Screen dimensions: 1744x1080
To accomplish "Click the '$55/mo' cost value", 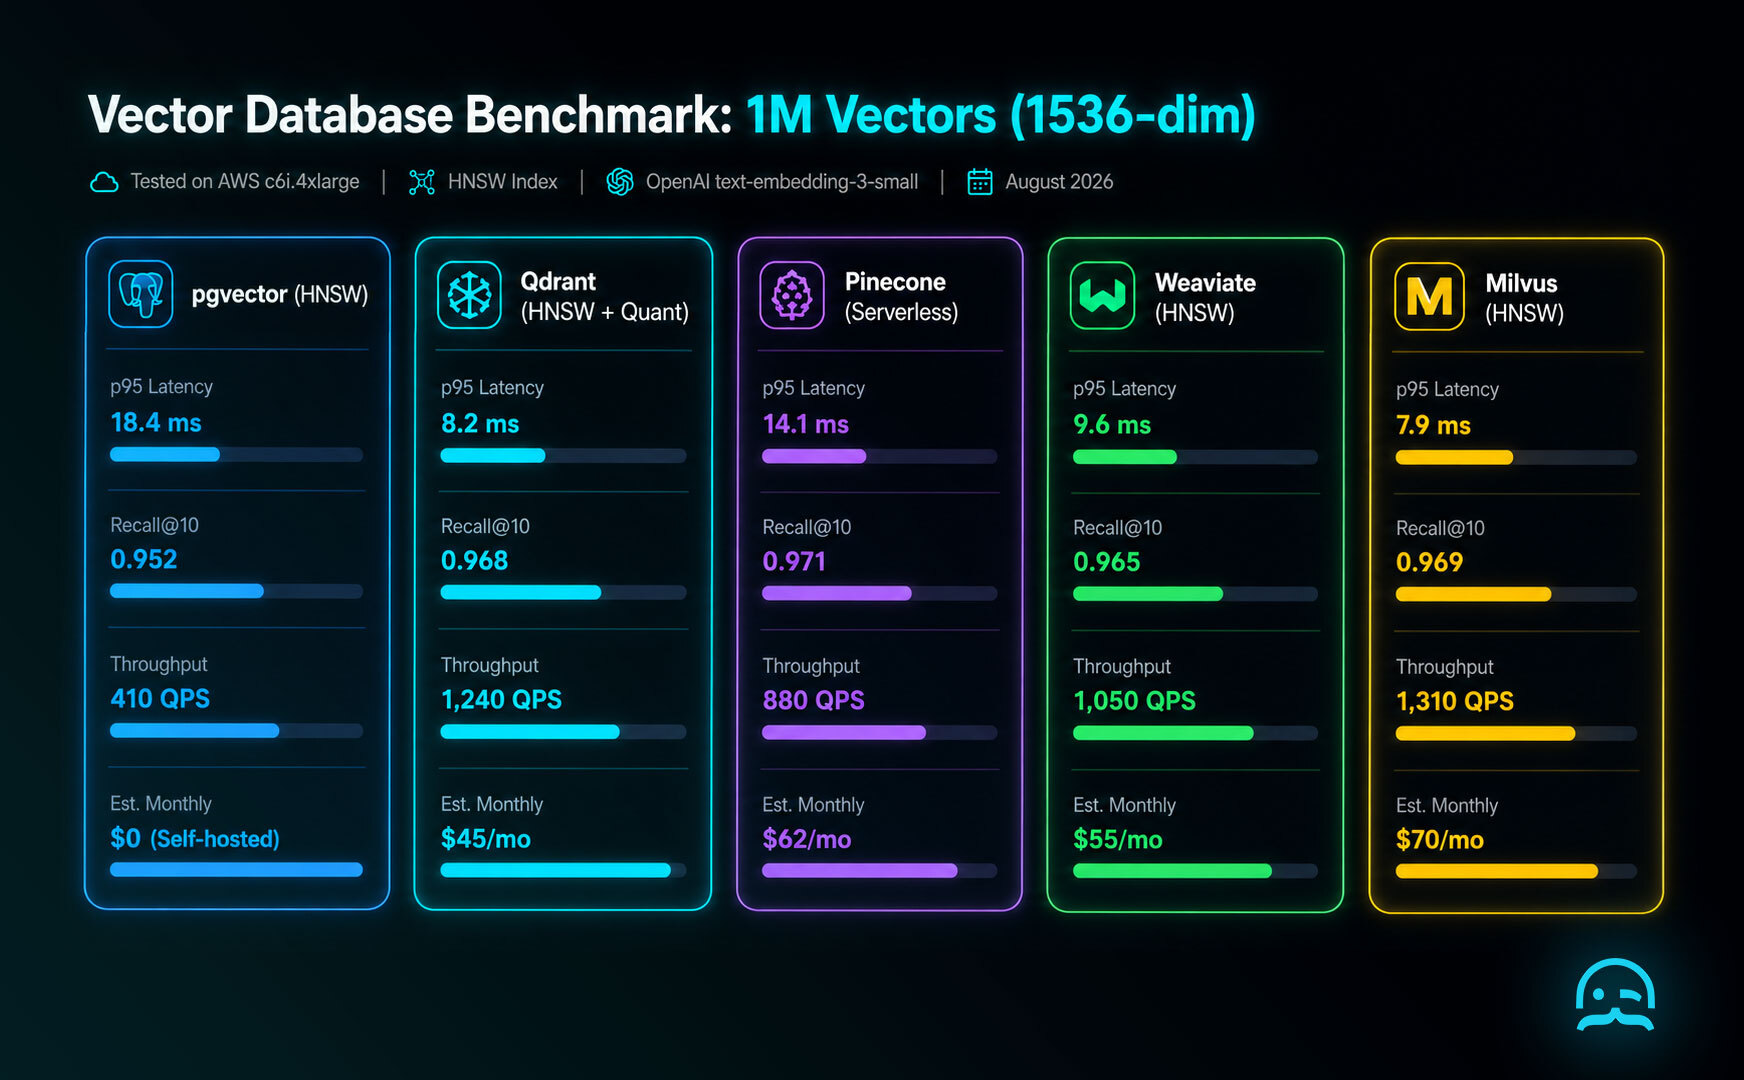I will click(1118, 840).
